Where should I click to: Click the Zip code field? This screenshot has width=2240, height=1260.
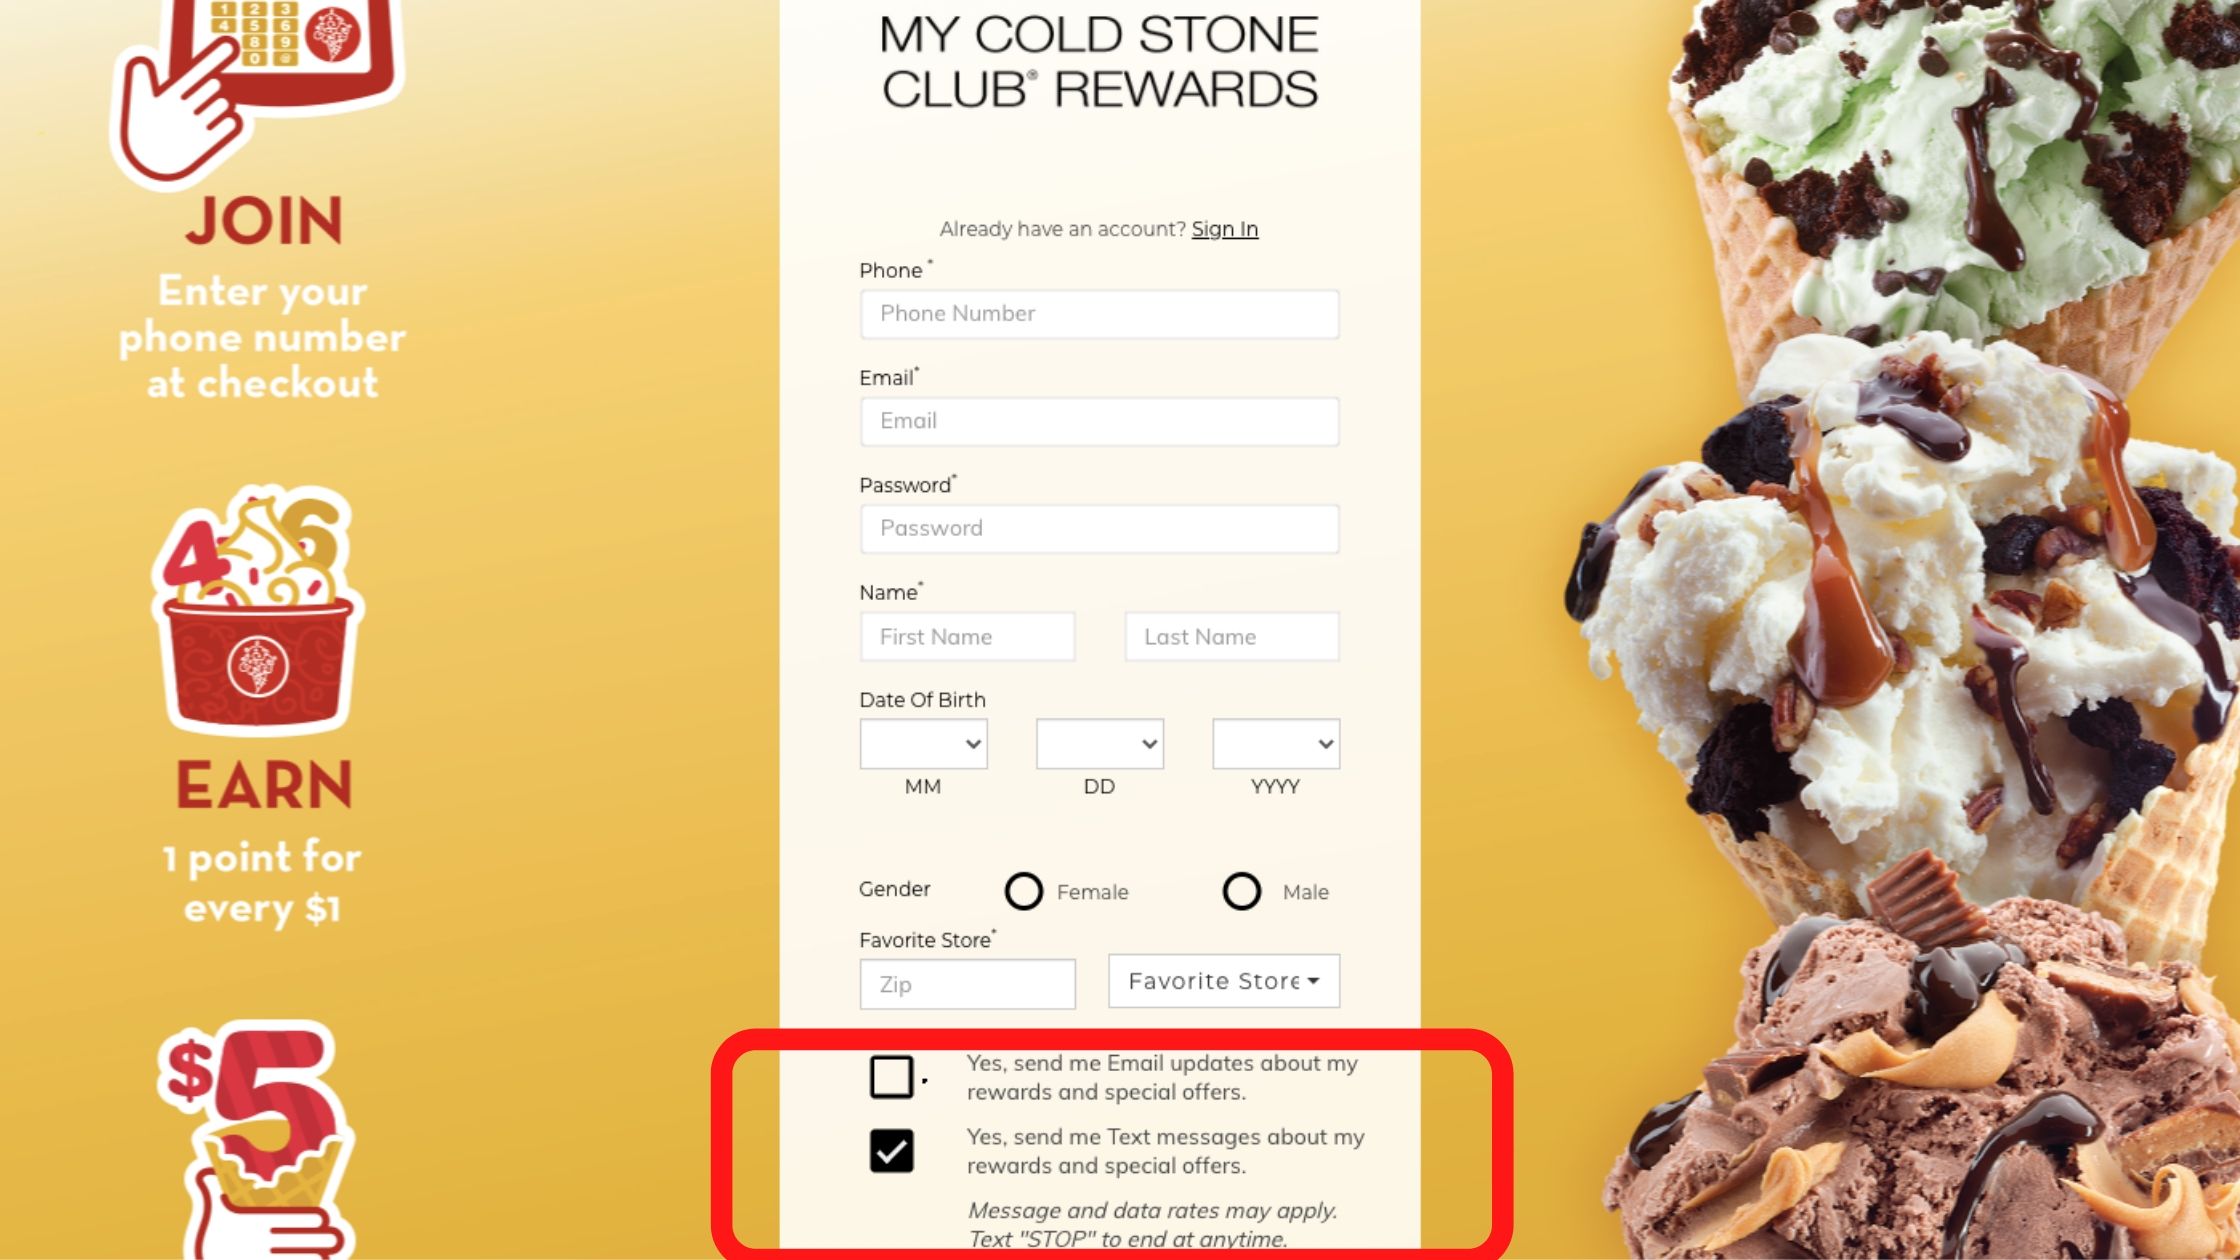pos(967,984)
